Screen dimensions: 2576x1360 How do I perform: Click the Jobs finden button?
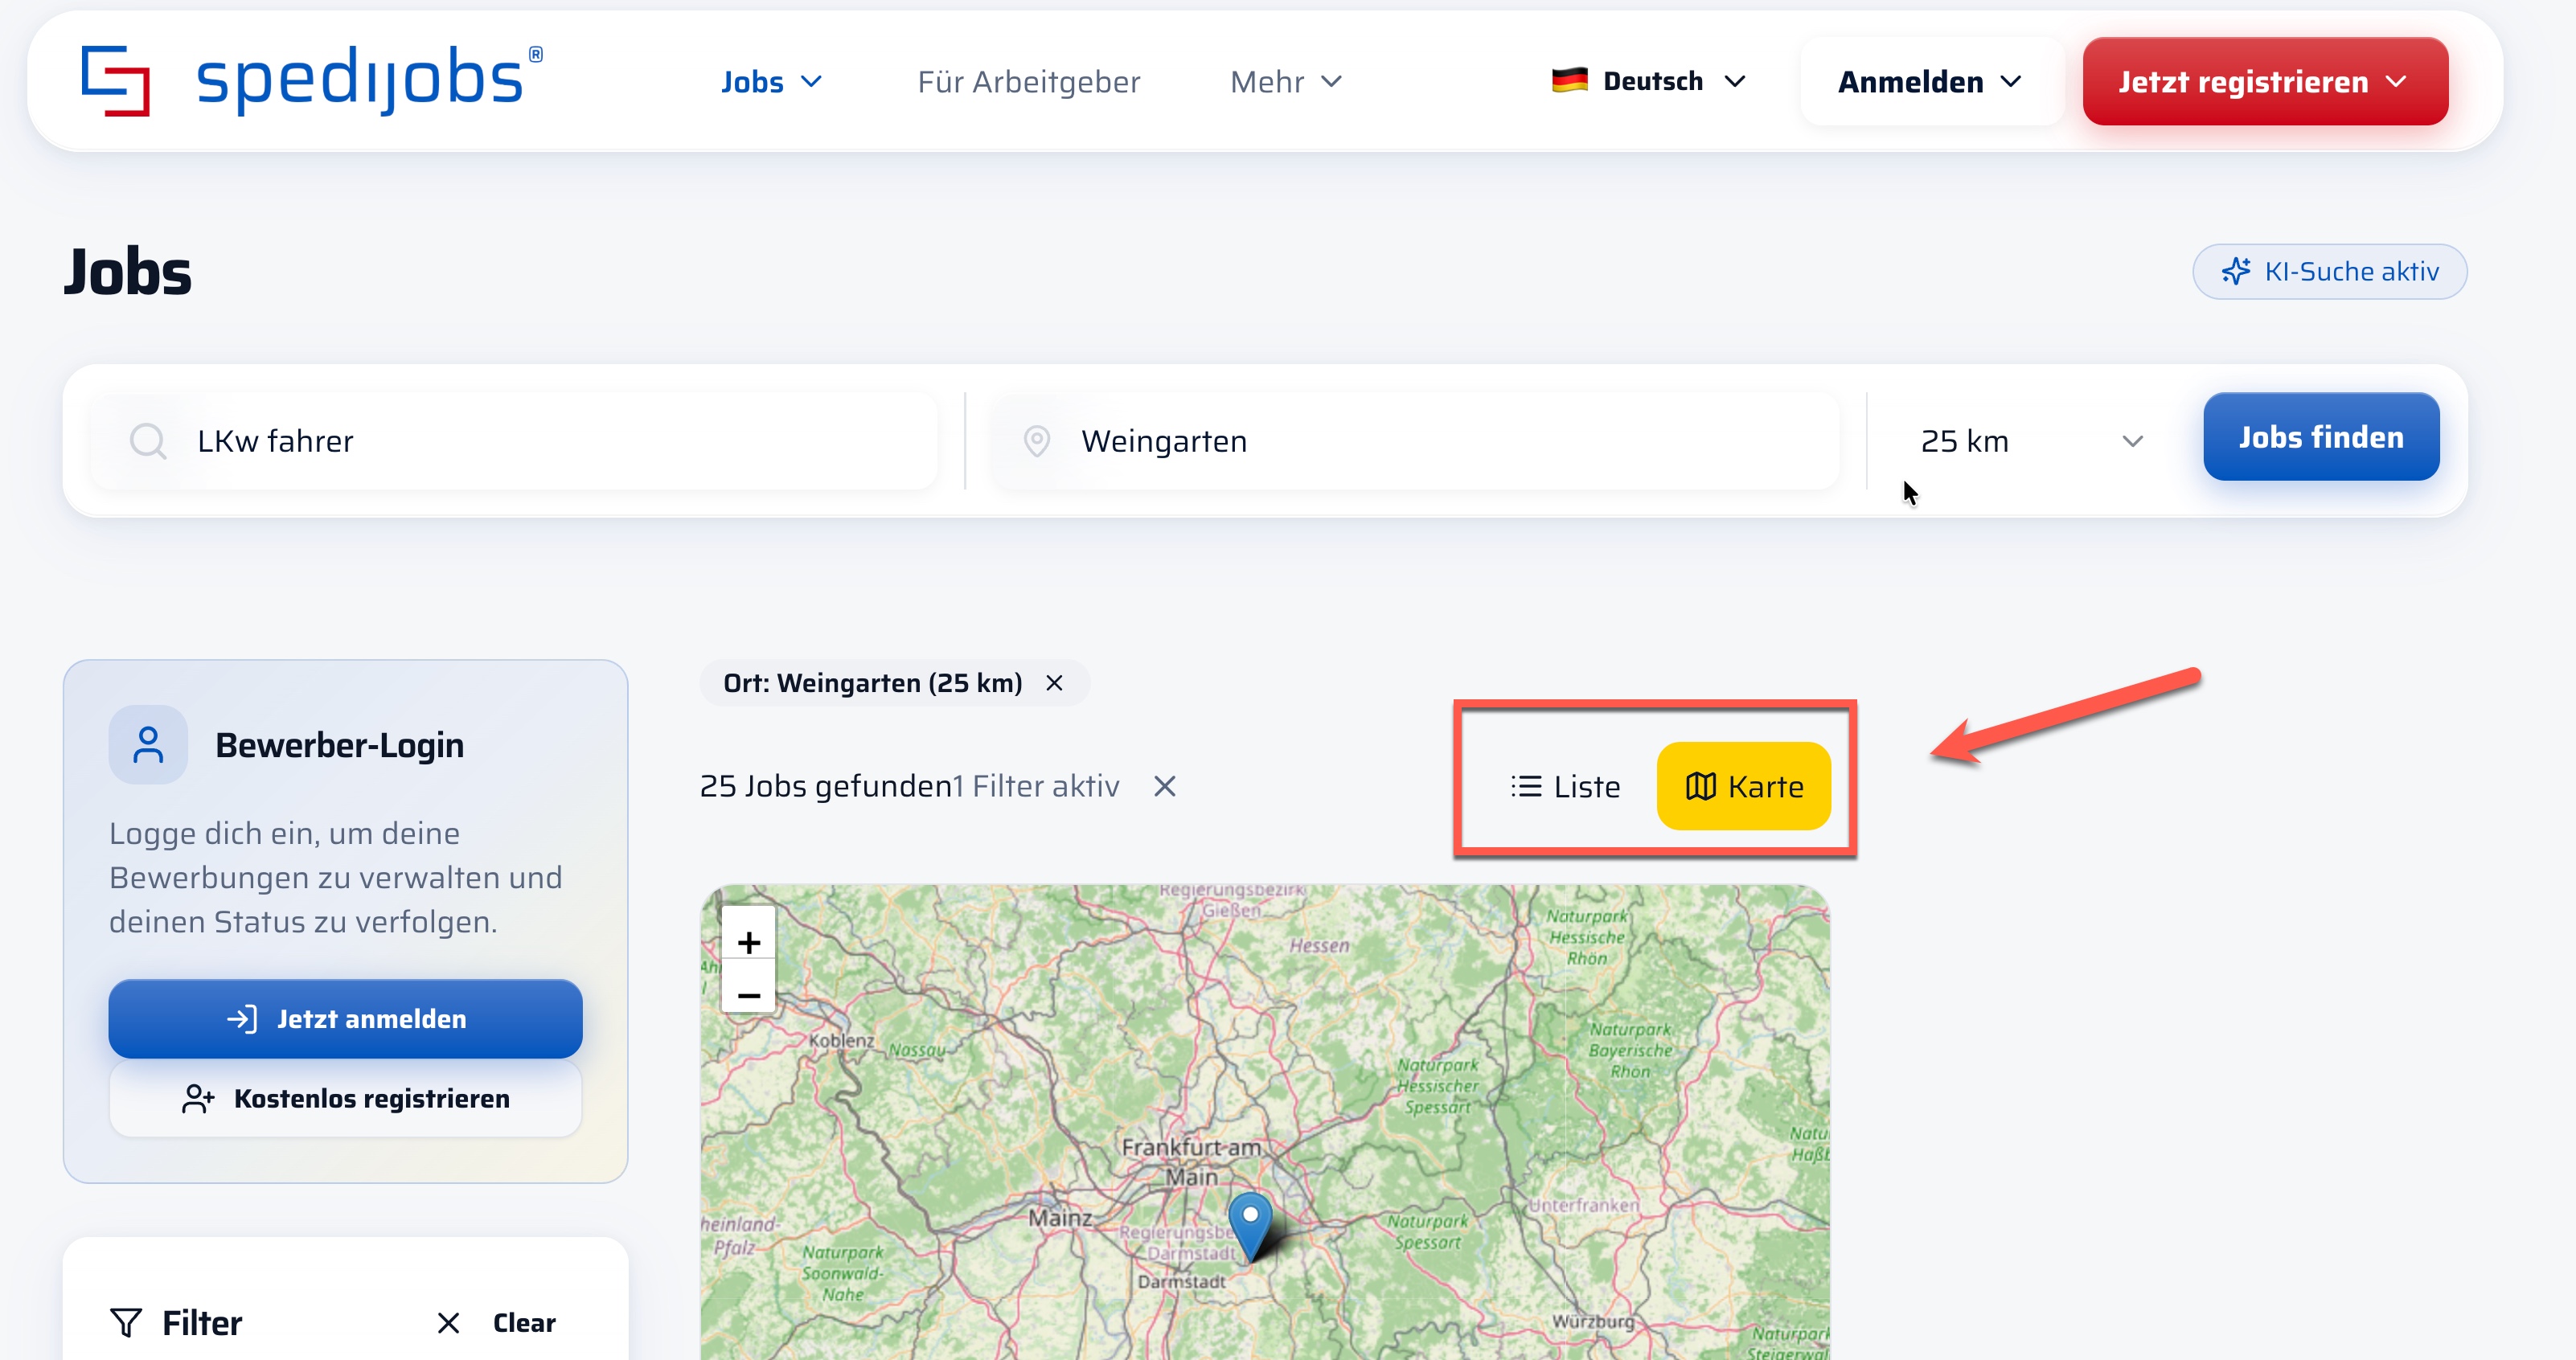pyautogui.click(x=2321, y=437)
